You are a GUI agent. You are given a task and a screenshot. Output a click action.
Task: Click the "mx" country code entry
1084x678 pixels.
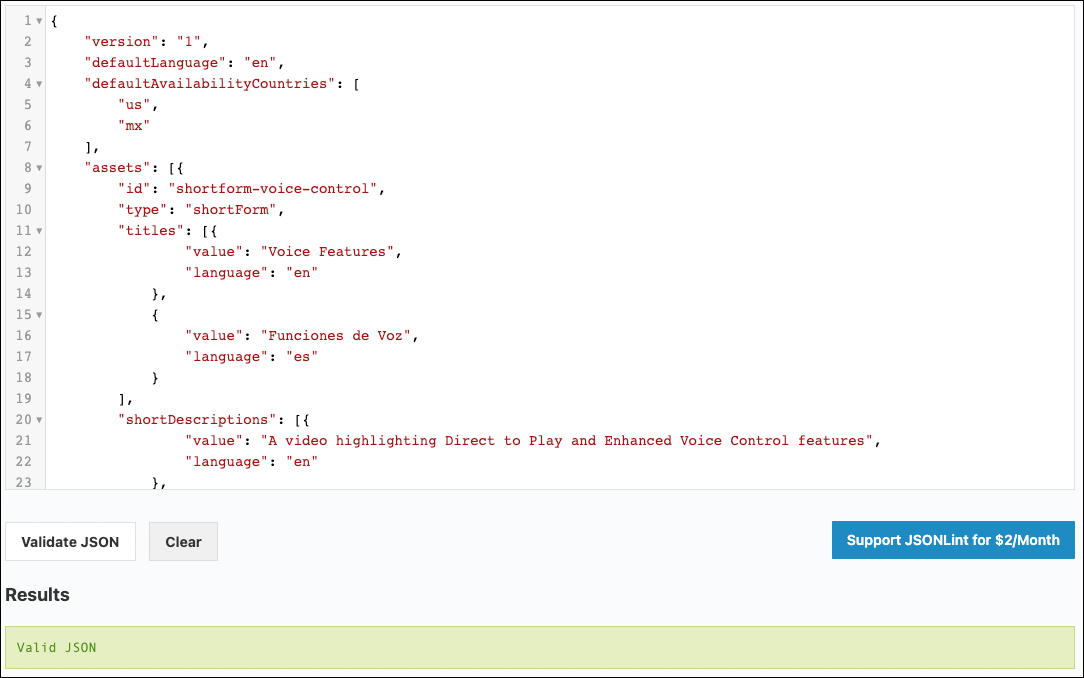(134, 126)
